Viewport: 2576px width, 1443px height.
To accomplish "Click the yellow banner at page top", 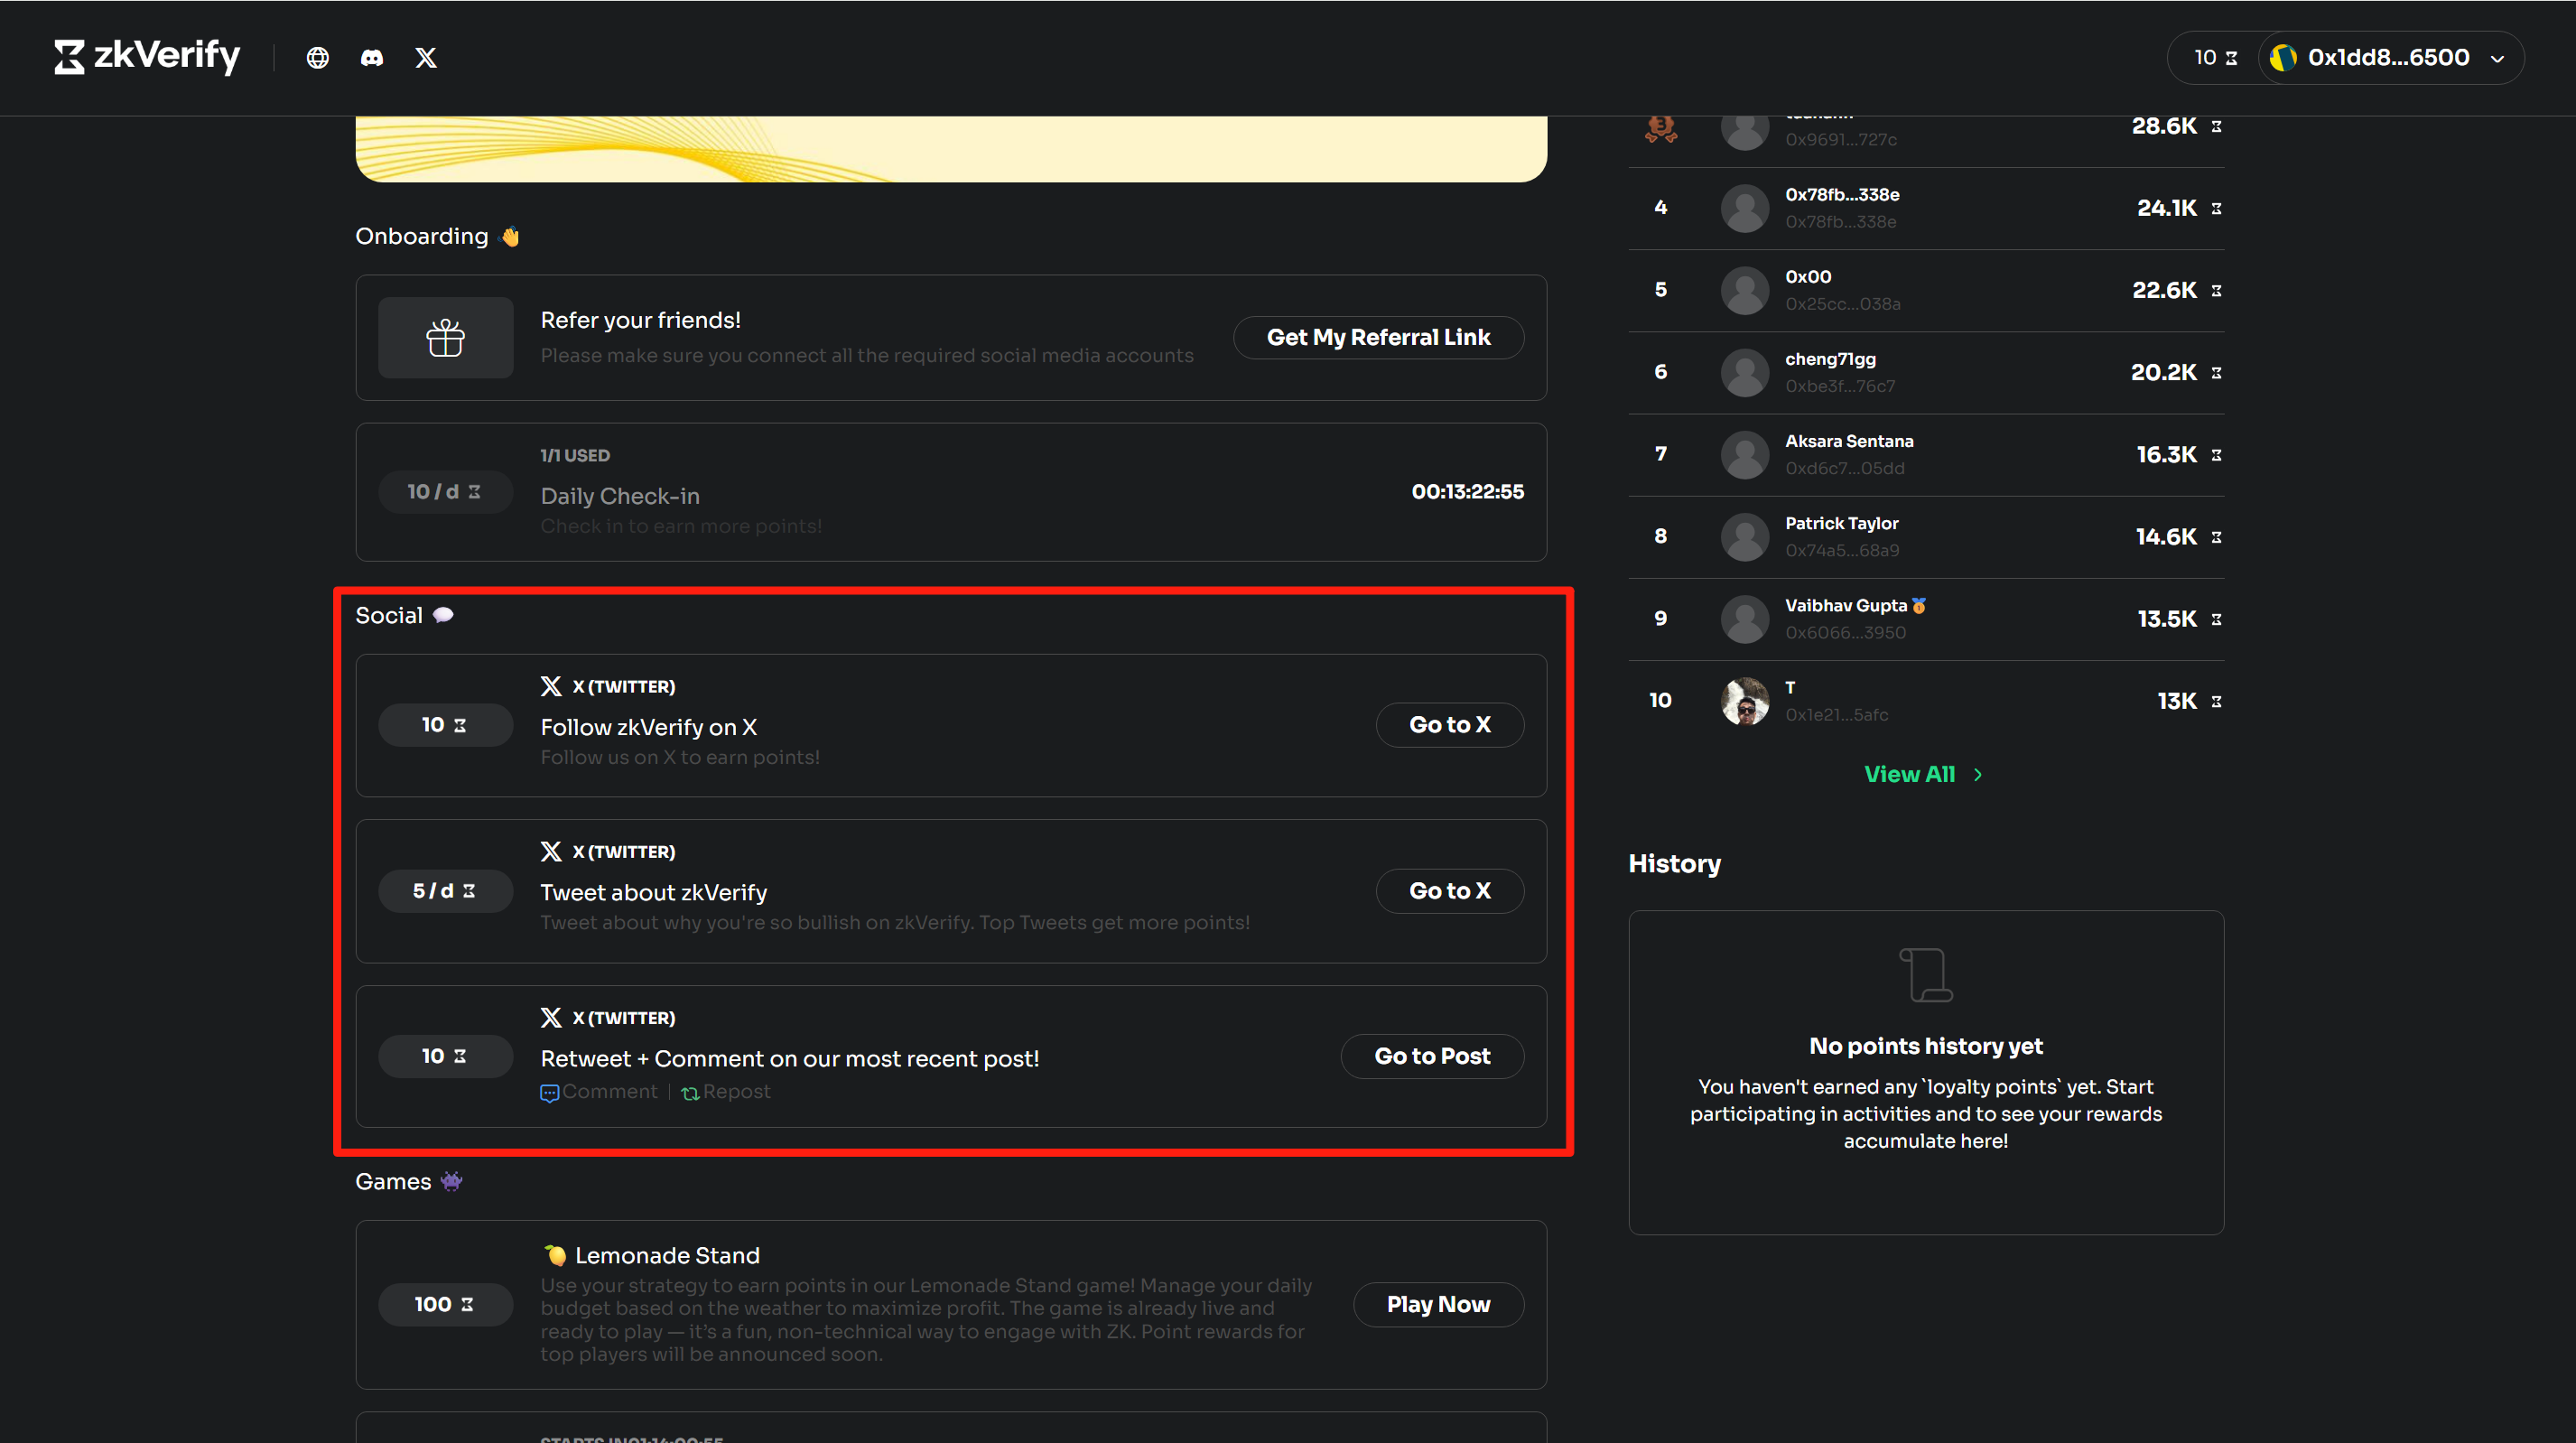I will click(951, 149).
